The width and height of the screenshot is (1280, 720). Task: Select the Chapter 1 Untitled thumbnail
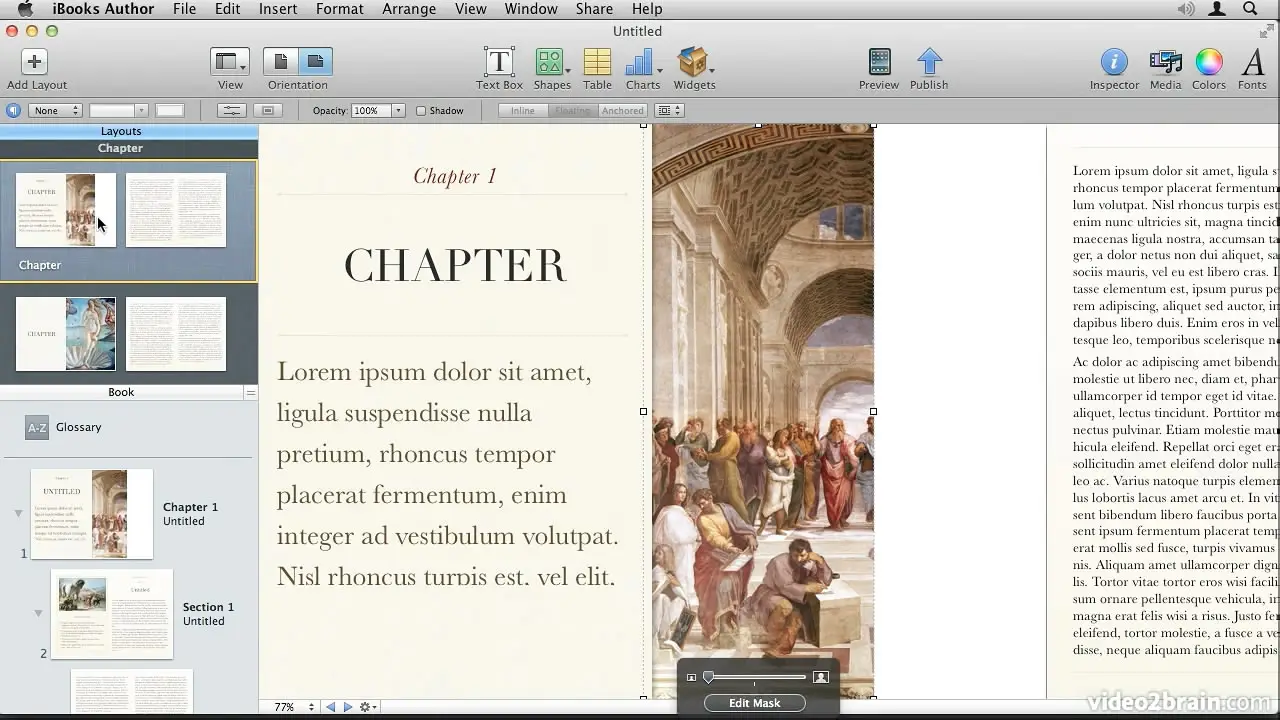[92, 514]
